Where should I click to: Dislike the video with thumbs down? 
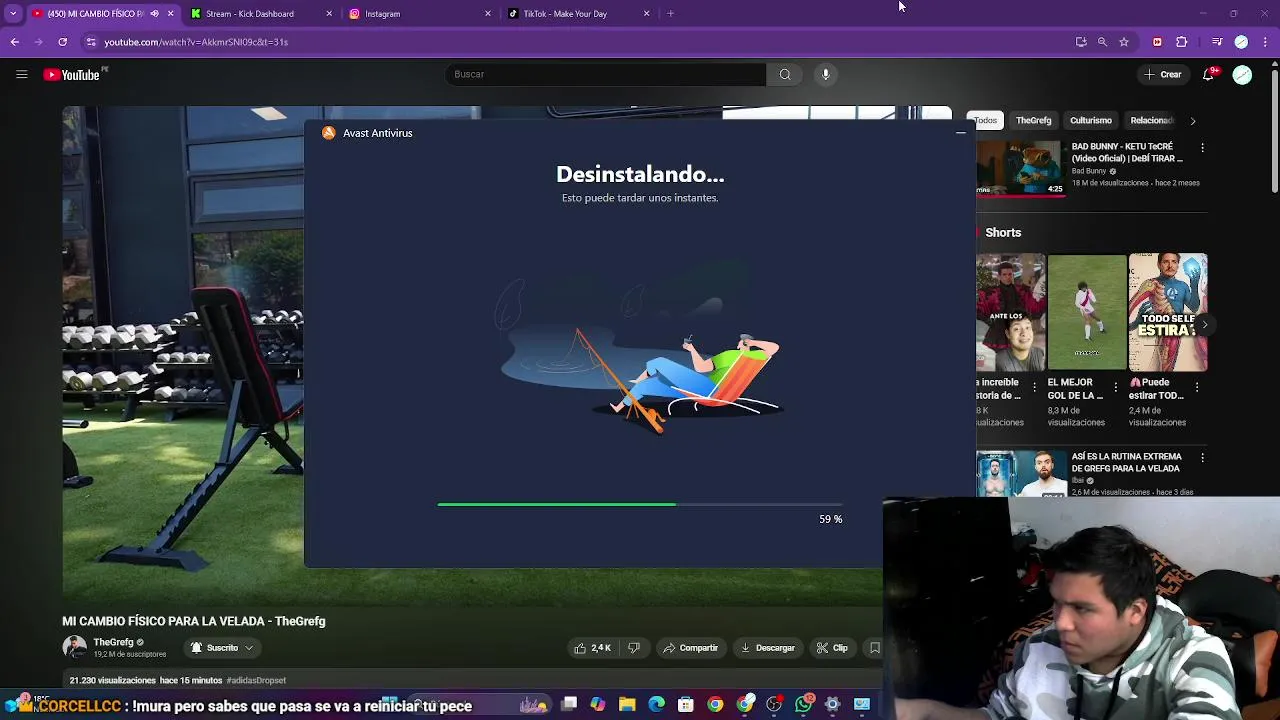click(633, 648)
